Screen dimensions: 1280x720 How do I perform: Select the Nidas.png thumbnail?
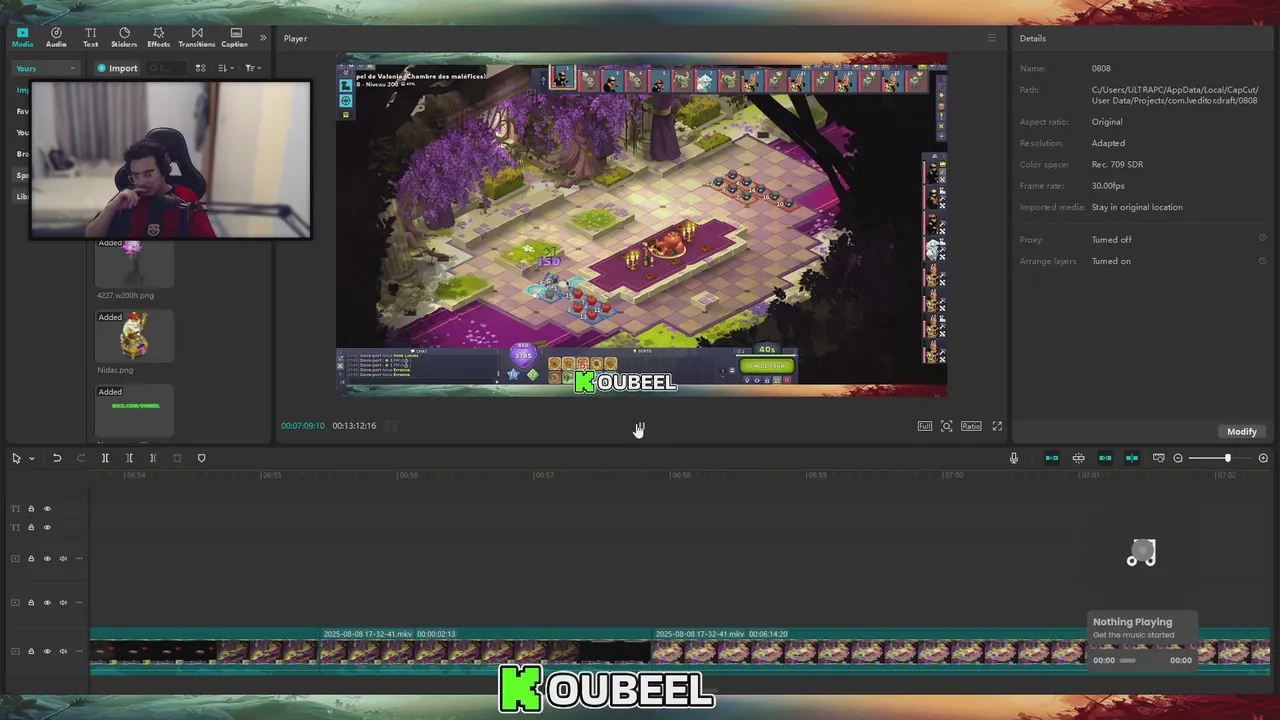[134, 336]
